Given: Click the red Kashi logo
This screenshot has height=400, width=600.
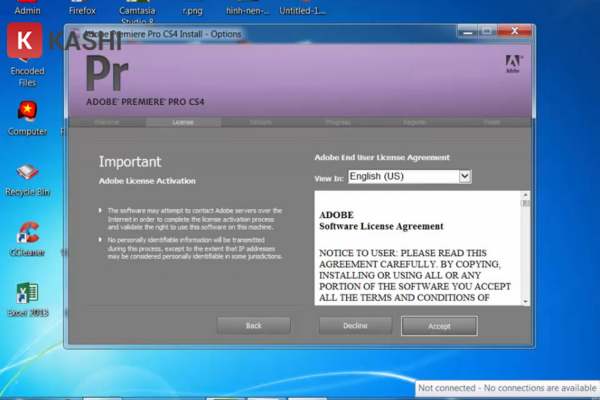Looking at the screenshot, I should click(21, 42).
